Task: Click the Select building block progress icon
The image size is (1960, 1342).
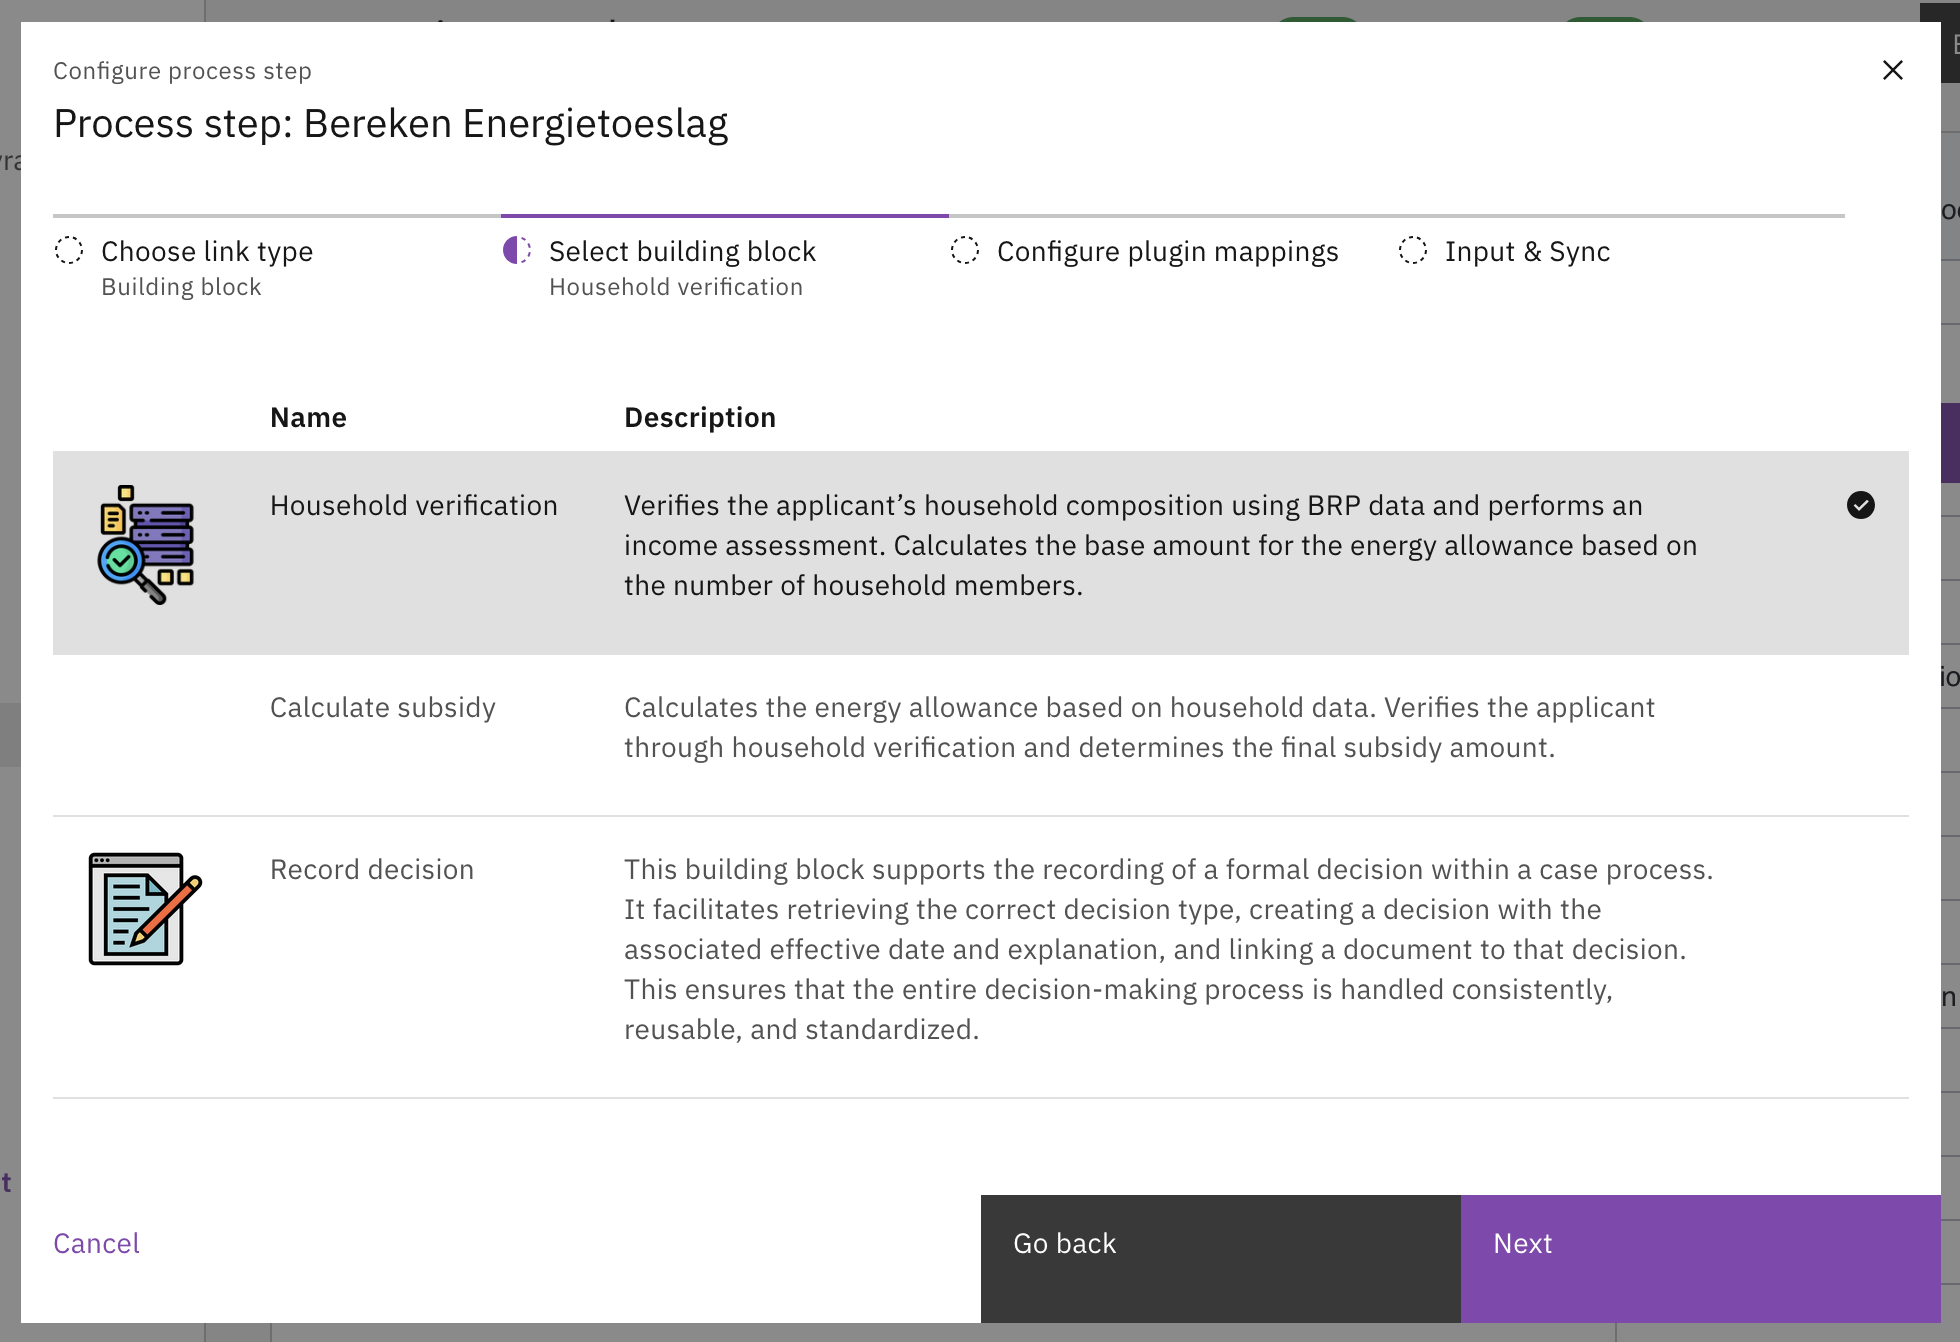Action: point(517,250)
